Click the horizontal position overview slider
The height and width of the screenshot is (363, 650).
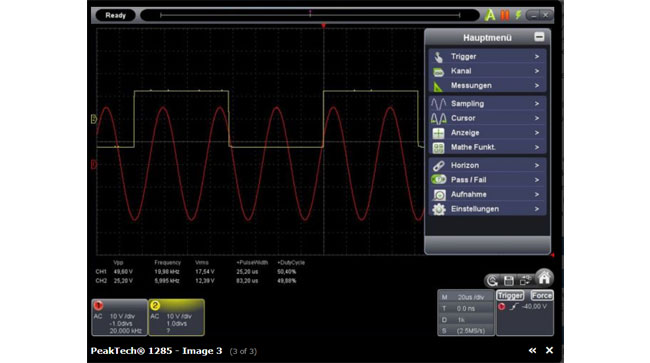tap(310, 15)
